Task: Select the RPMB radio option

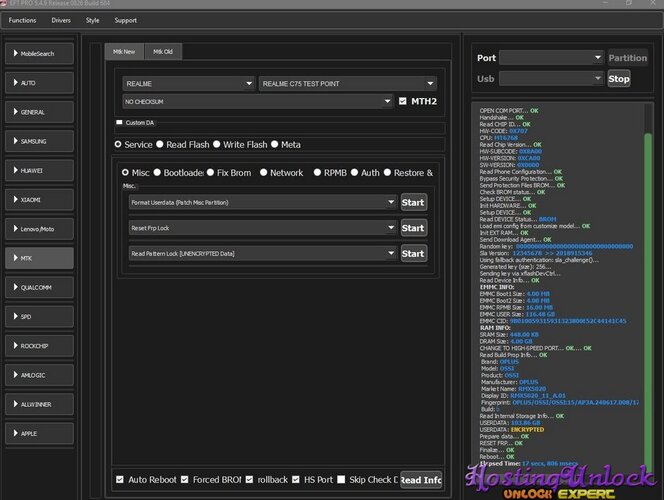Action: point(317,172)
